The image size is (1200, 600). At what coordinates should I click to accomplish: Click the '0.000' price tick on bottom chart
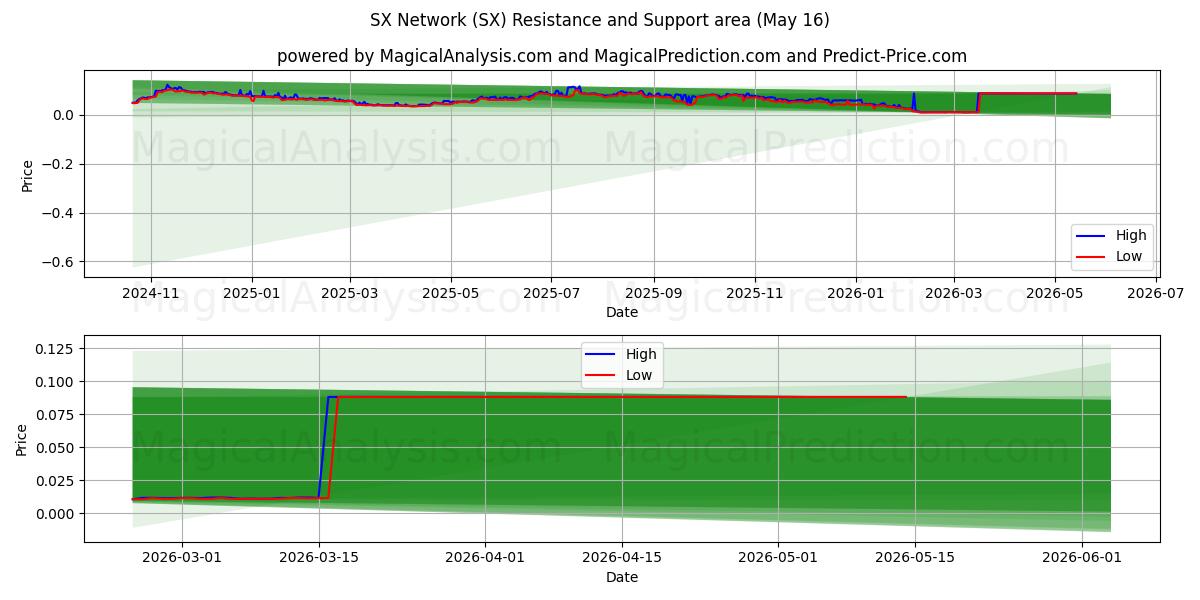coord(57,514)
